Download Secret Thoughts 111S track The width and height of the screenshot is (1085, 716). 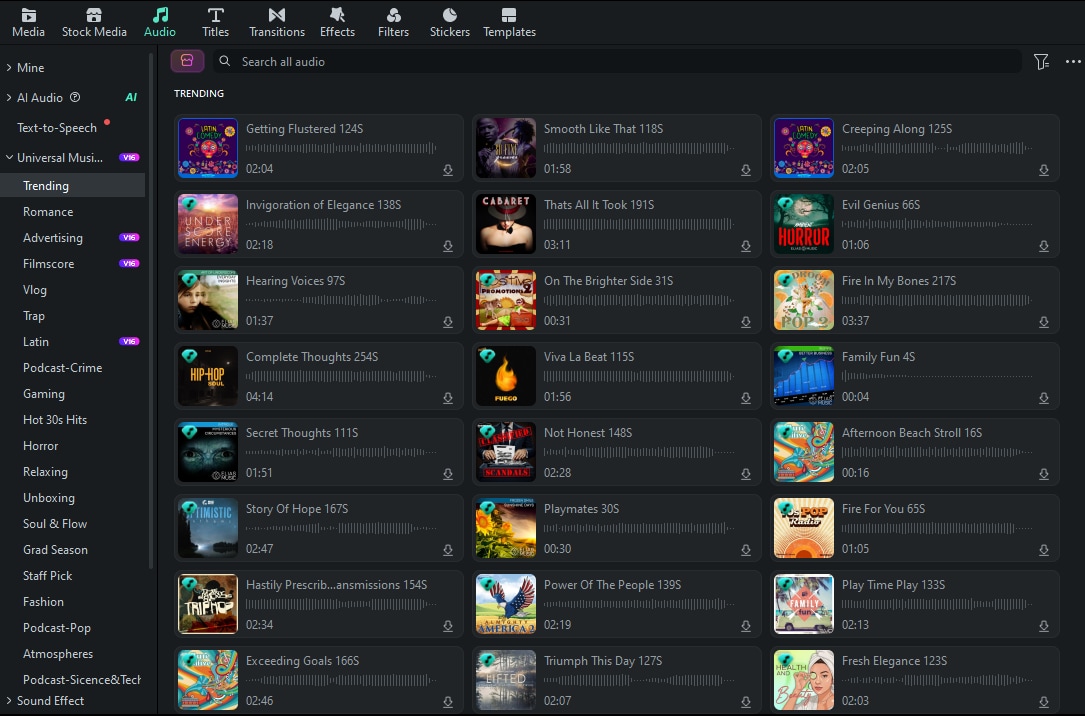point(448,474)
